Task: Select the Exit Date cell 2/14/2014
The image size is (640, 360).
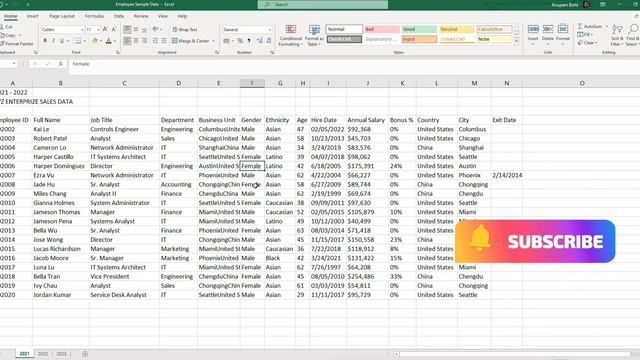Action: pos(507,175)
